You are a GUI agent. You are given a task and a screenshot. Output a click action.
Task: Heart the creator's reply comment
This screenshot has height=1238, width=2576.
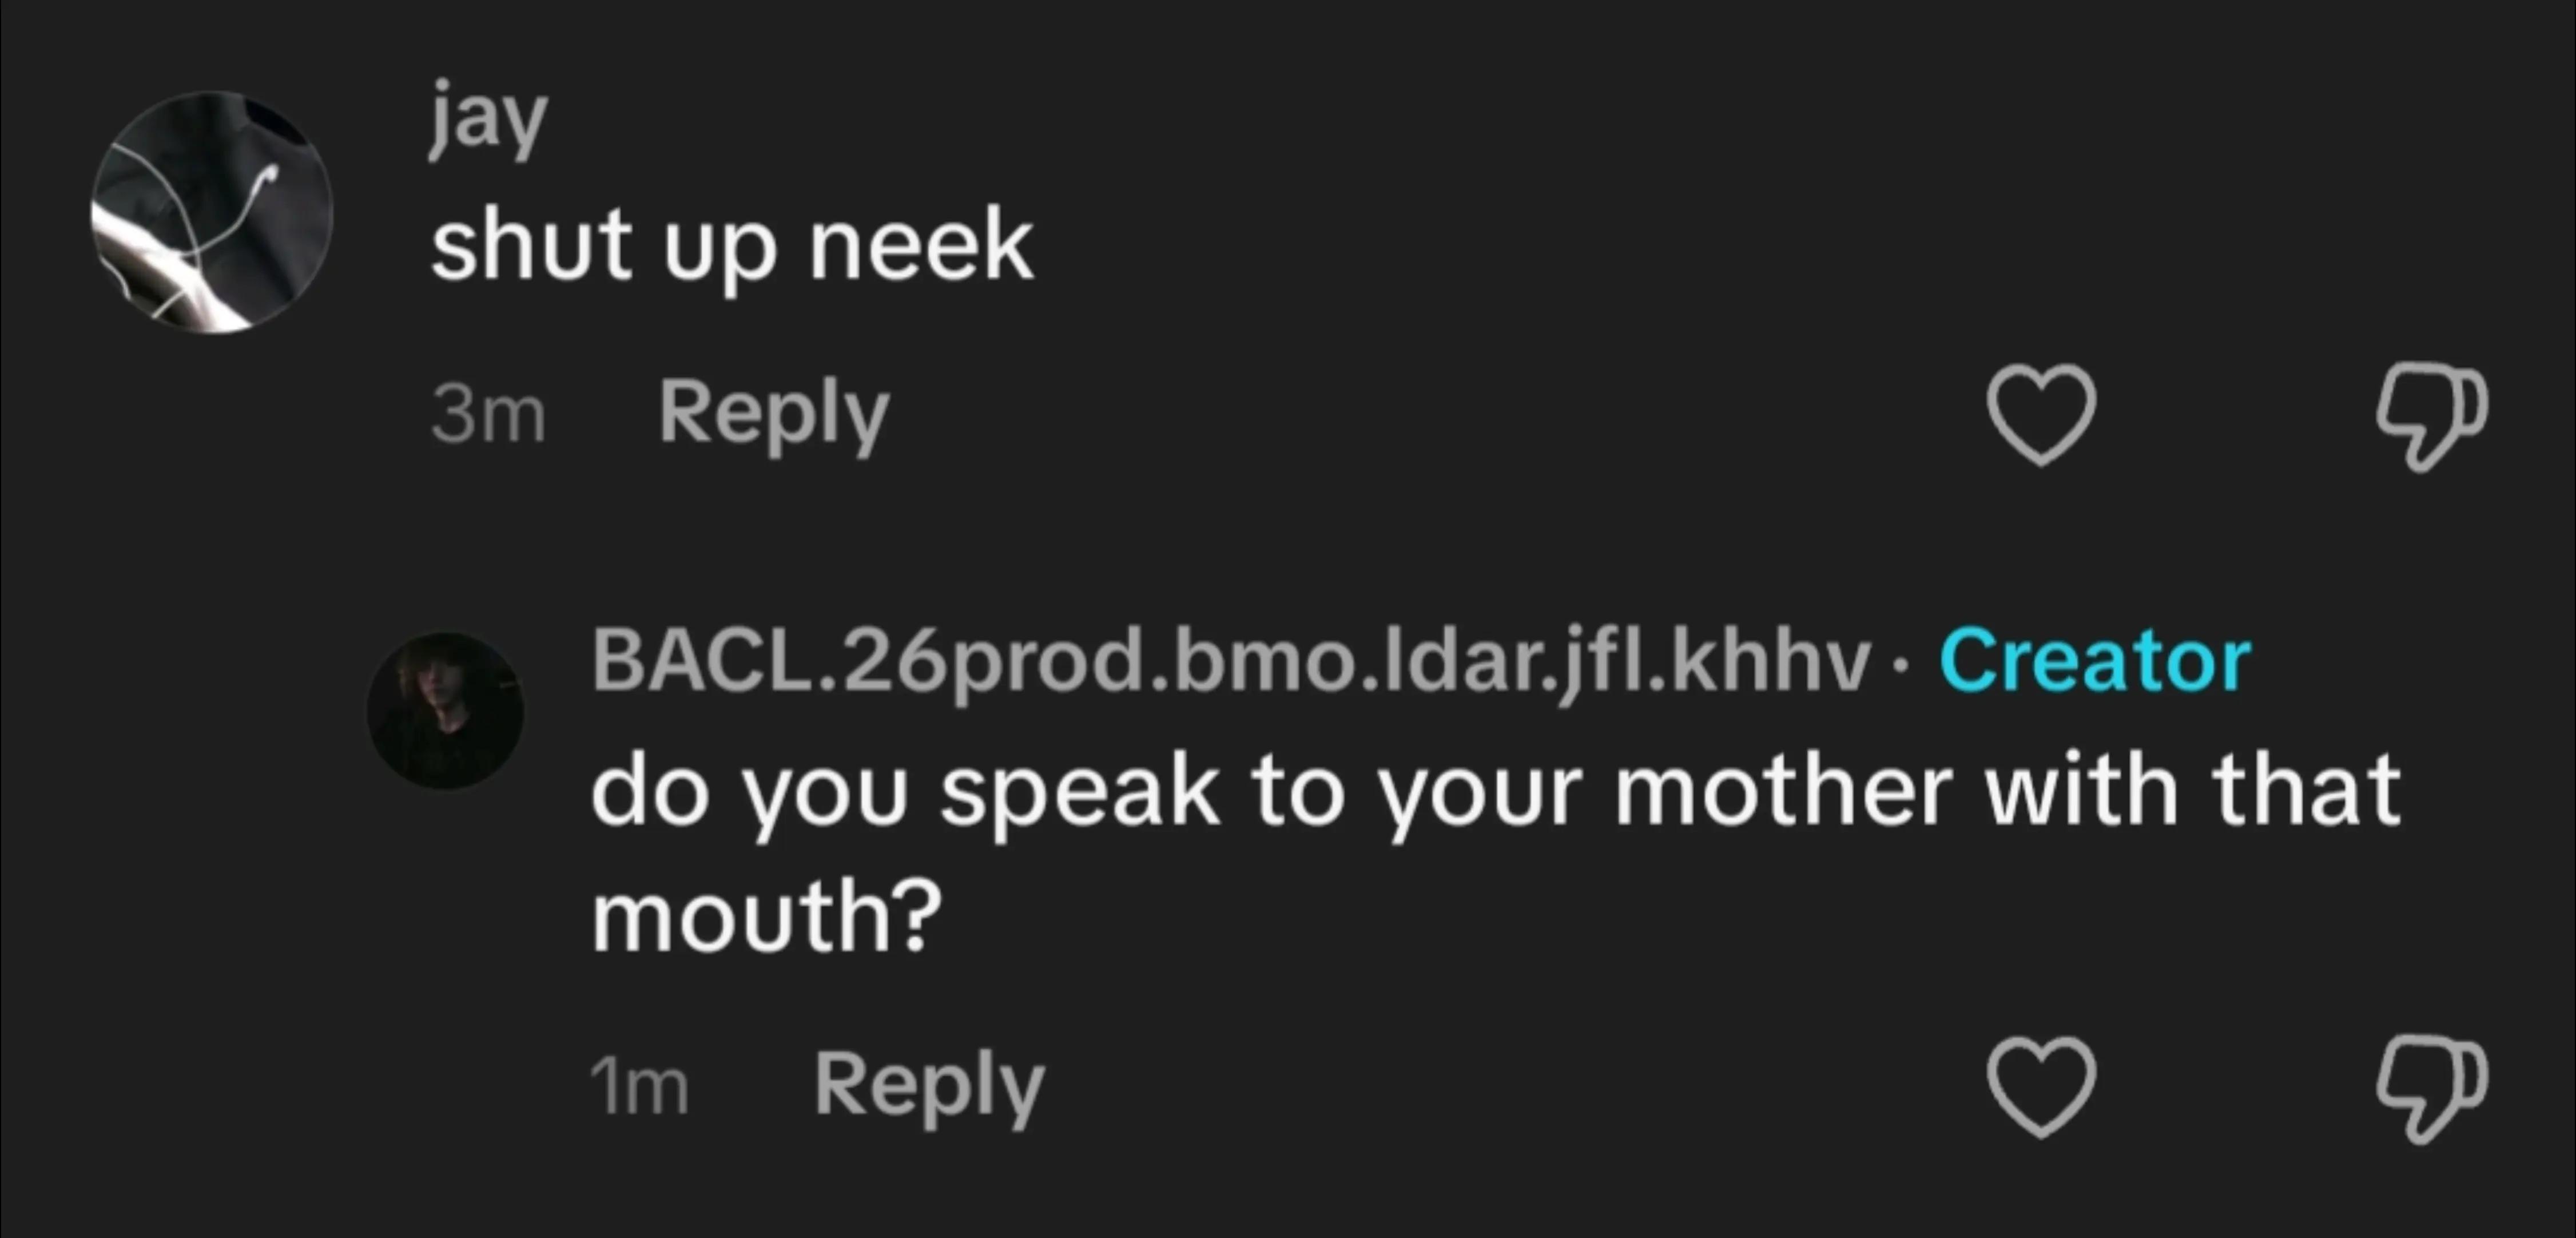[2040, 1086]
